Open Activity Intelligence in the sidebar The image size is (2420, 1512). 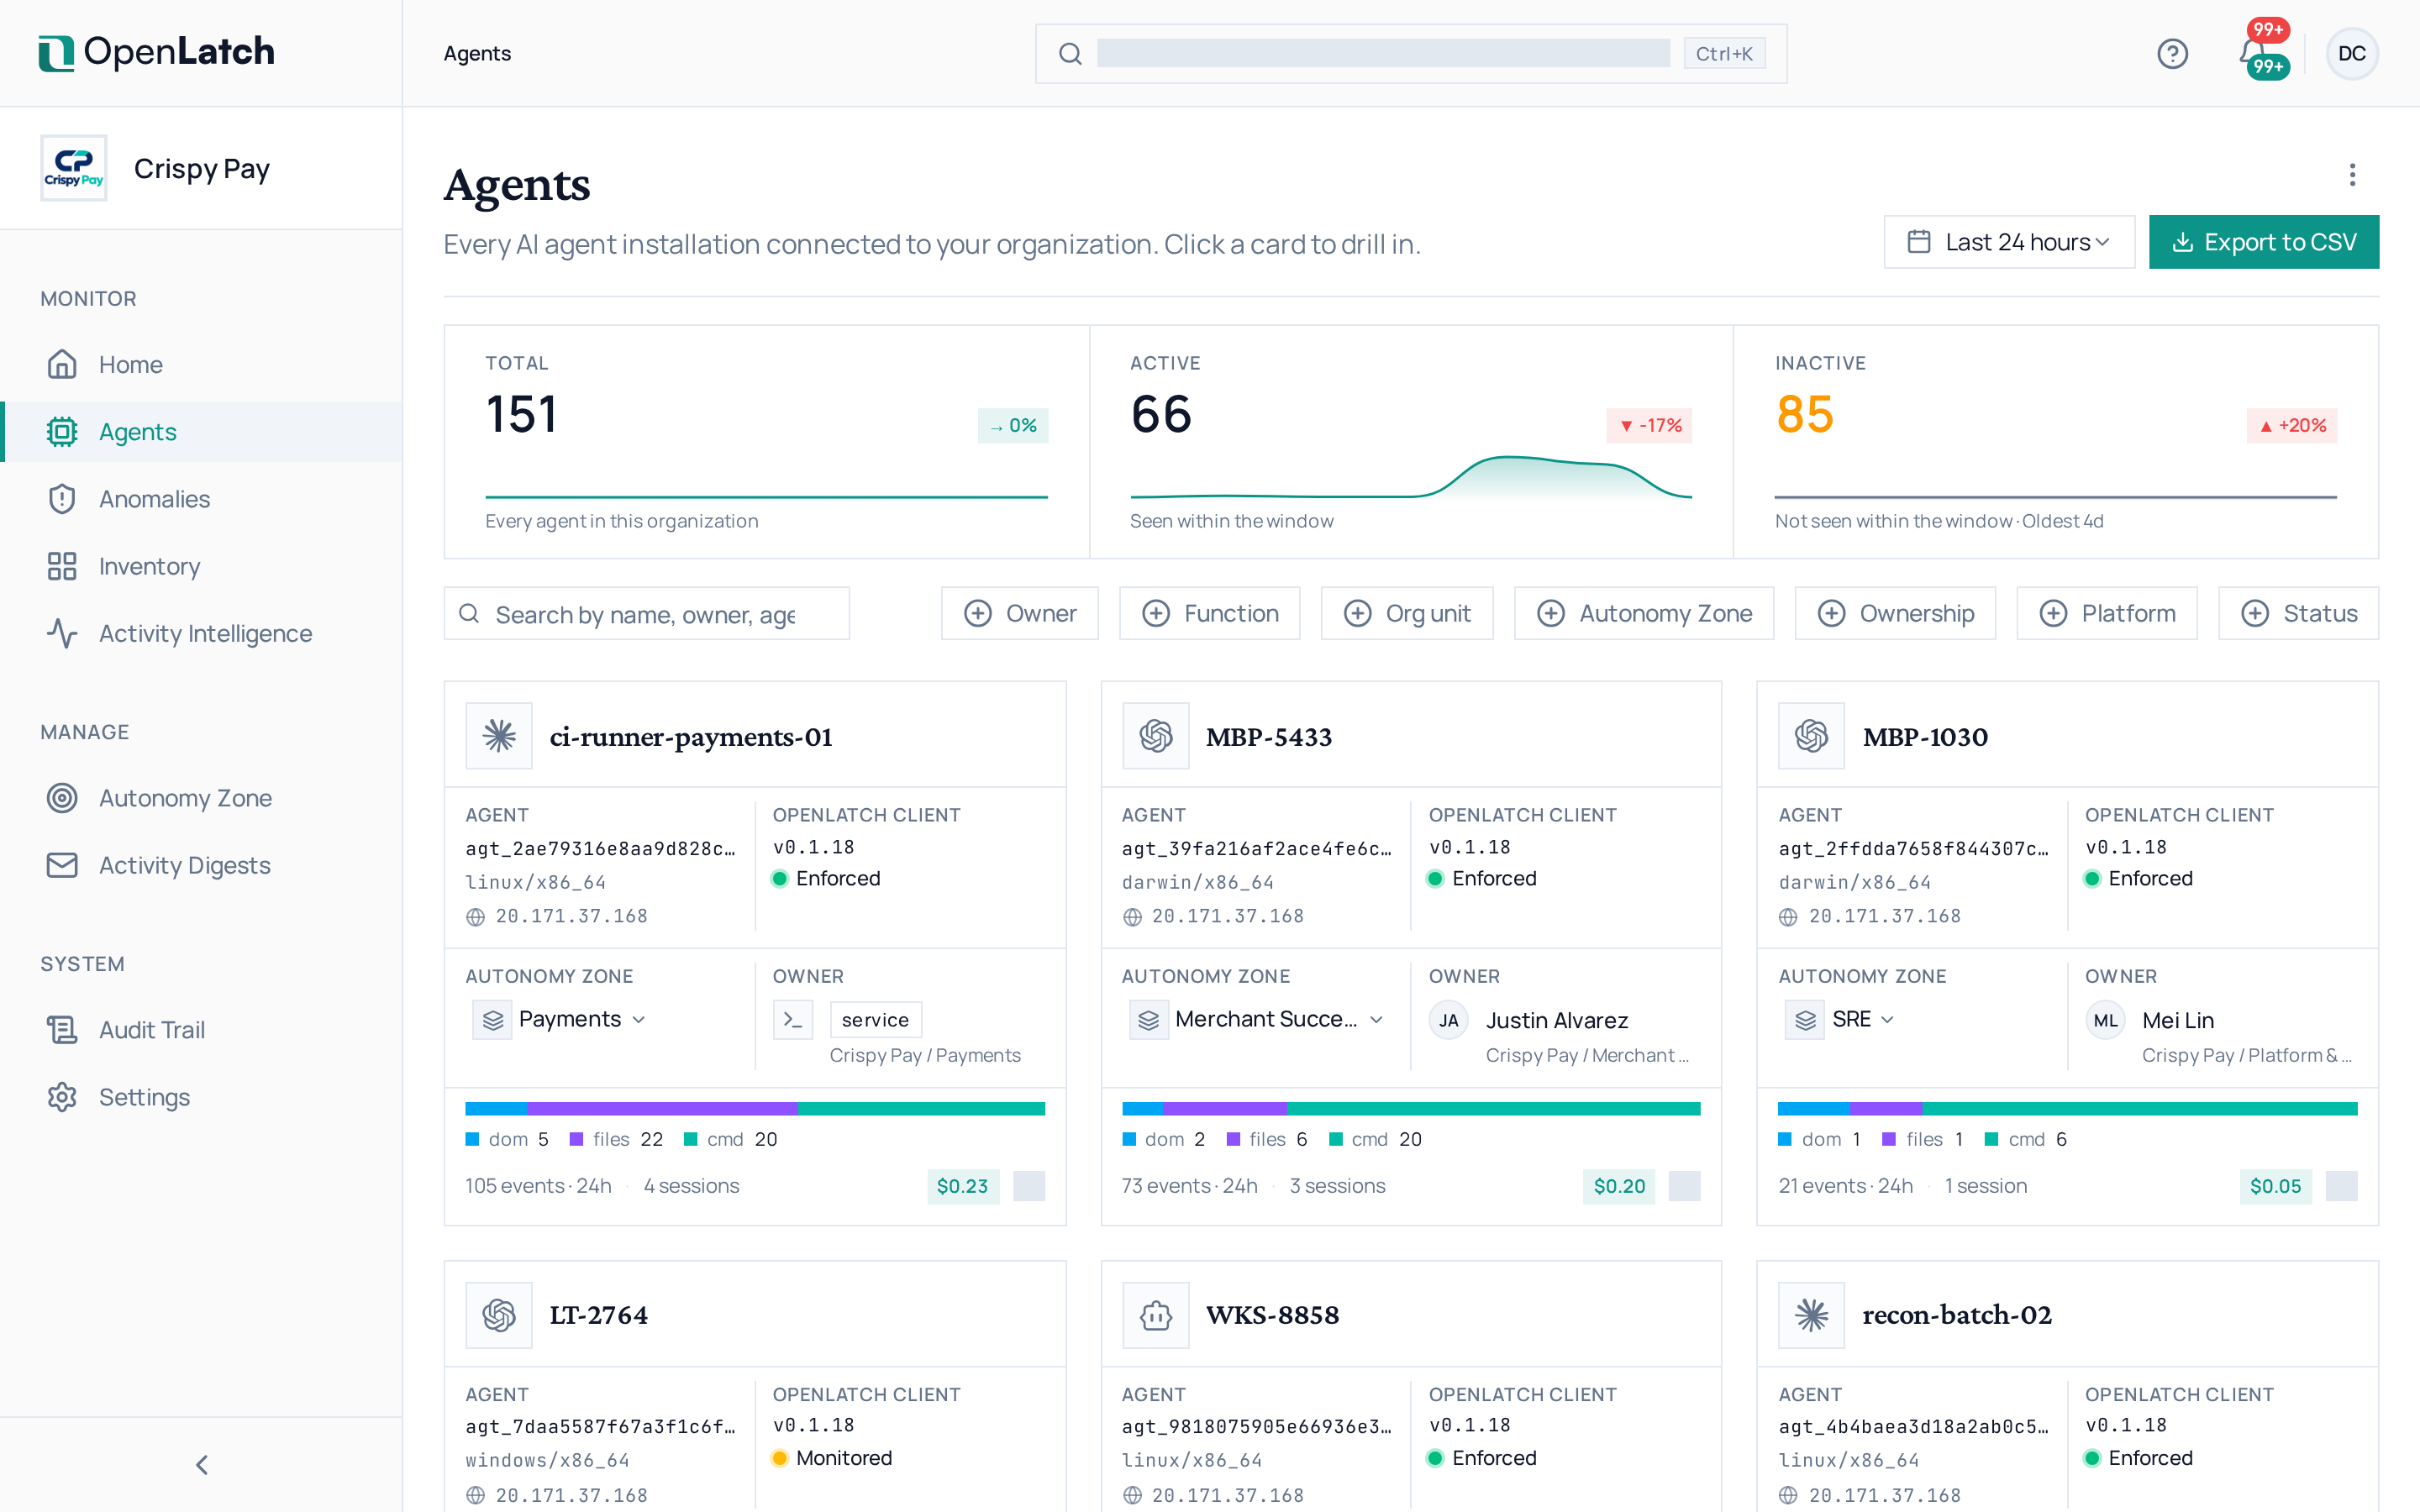point(201,633)
